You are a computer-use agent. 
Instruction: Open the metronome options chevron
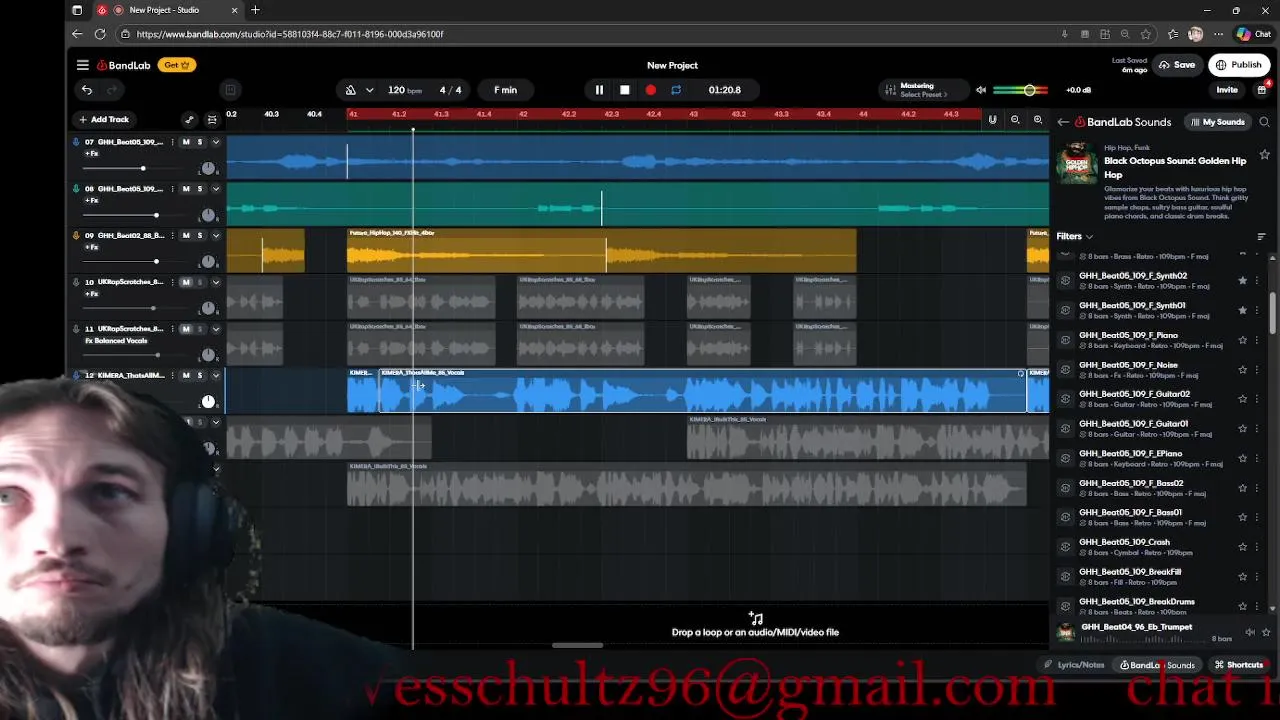click(x=369, y=90)
